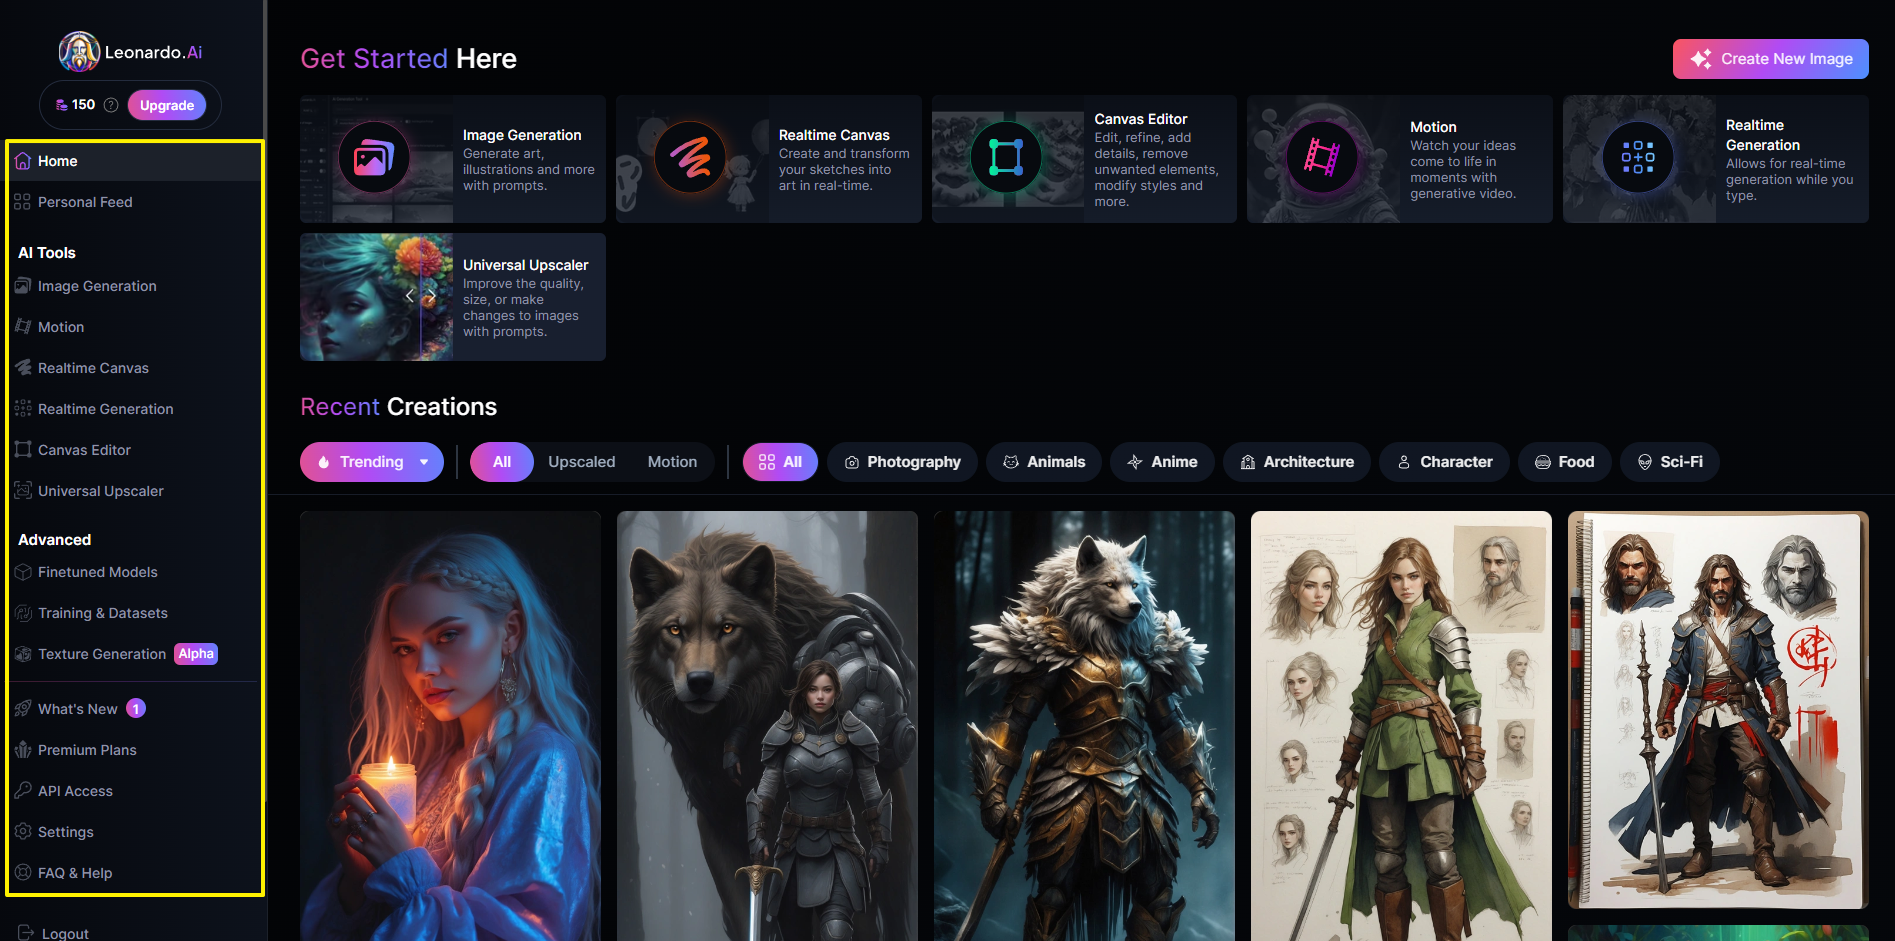Toggle the Upscaled filter
The height and width of the screenshot is (941, 1895).
click(x=581, y=462)
